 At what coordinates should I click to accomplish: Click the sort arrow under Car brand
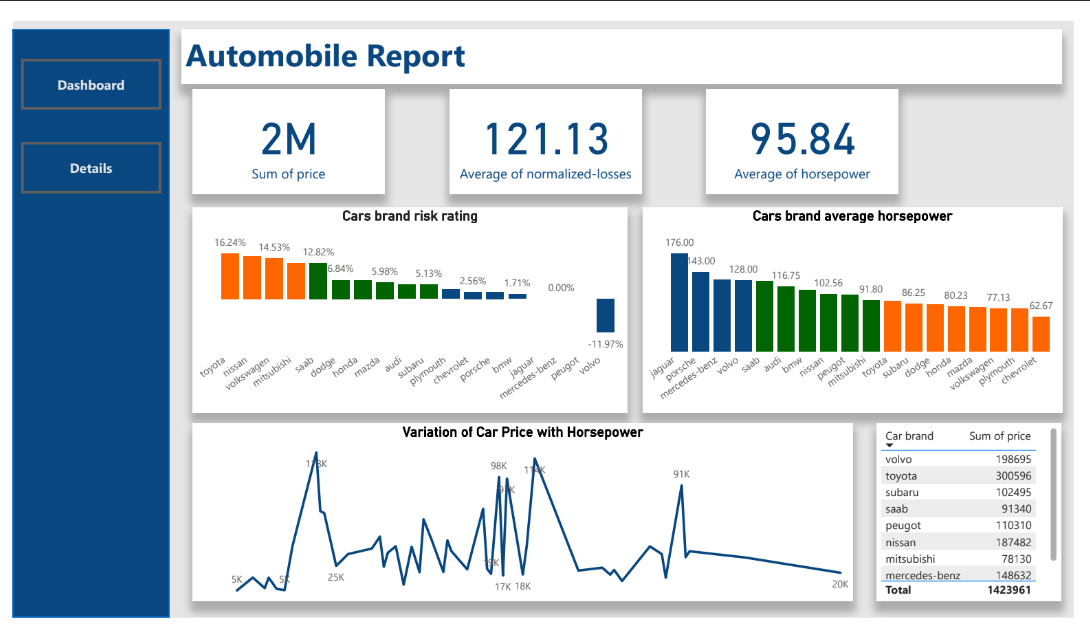(890, 445)
